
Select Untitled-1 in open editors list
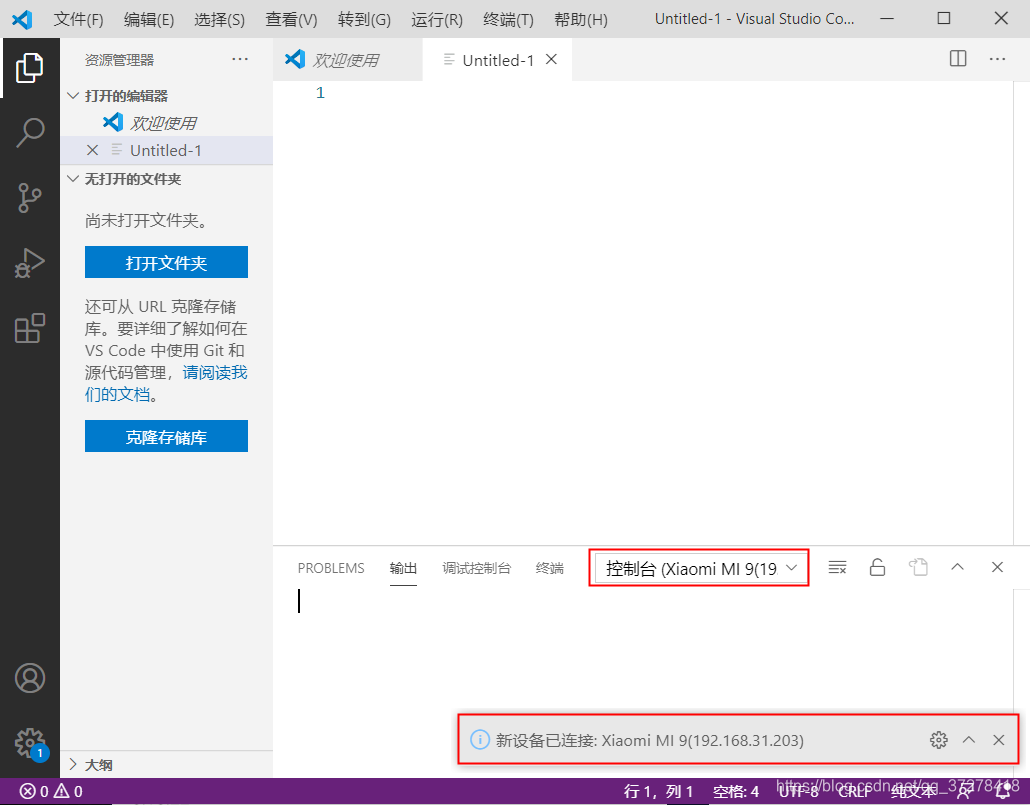coord(166,150)
